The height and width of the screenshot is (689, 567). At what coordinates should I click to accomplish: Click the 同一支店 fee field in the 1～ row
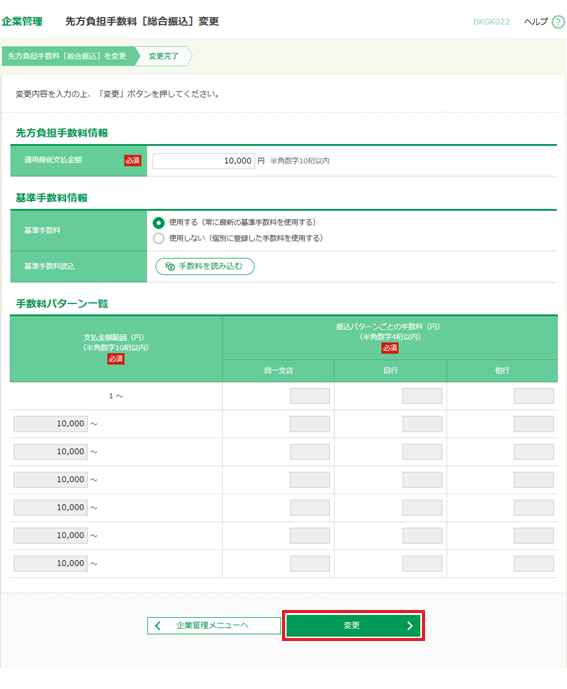pyautogui.click(x=310, y=396)
